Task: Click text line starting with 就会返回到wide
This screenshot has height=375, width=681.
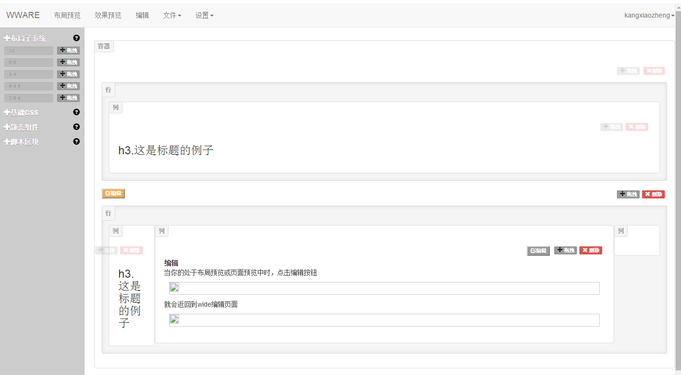Action: [201, 305]
